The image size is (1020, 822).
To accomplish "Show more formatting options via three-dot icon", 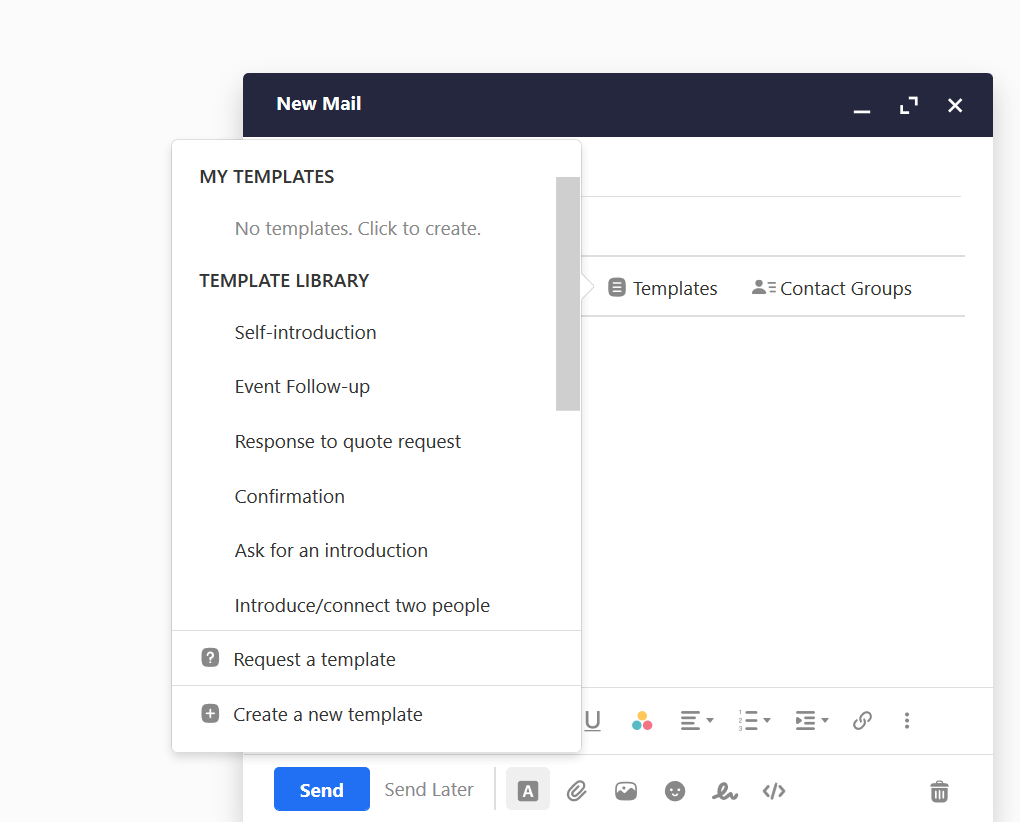I will [907, 720].
